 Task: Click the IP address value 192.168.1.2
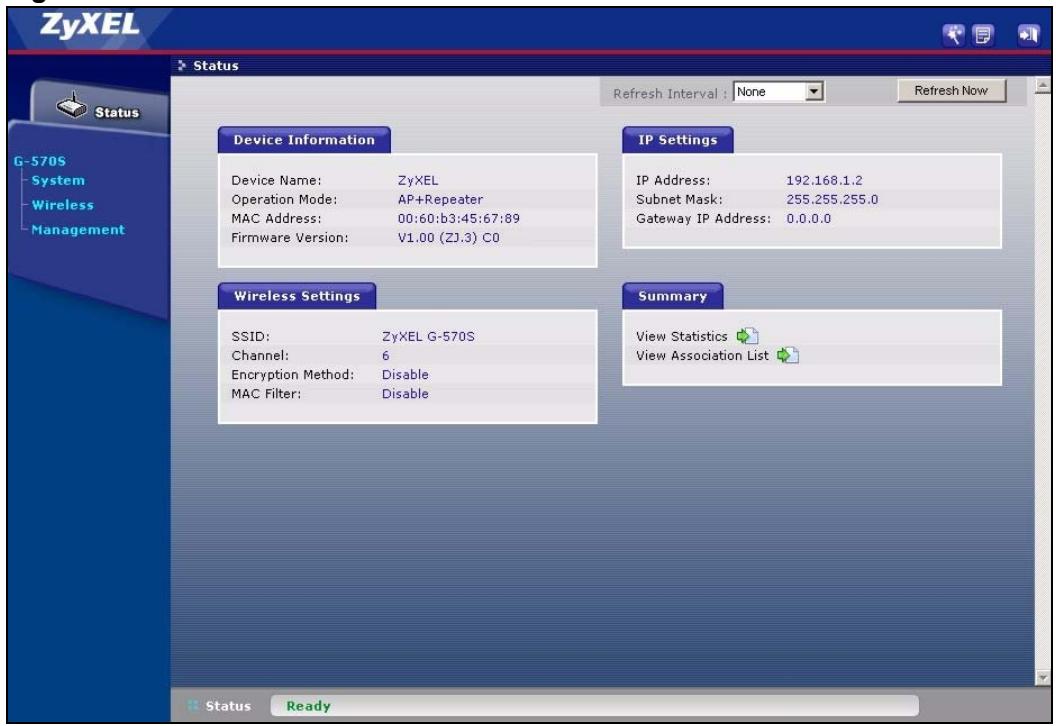824,180
